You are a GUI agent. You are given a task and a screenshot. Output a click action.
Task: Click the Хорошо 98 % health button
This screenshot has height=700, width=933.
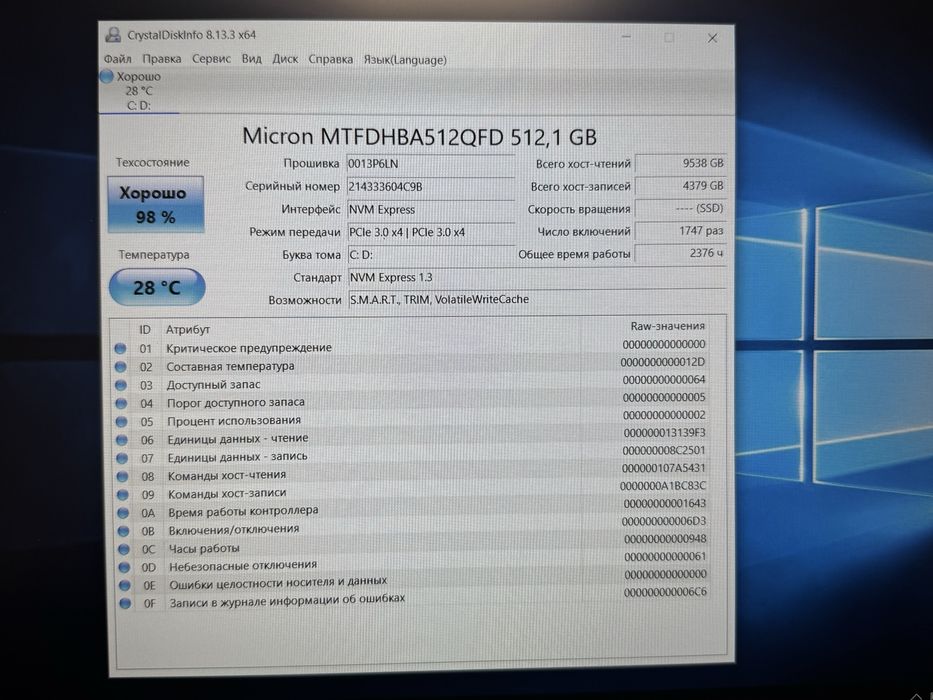point(155,204)
